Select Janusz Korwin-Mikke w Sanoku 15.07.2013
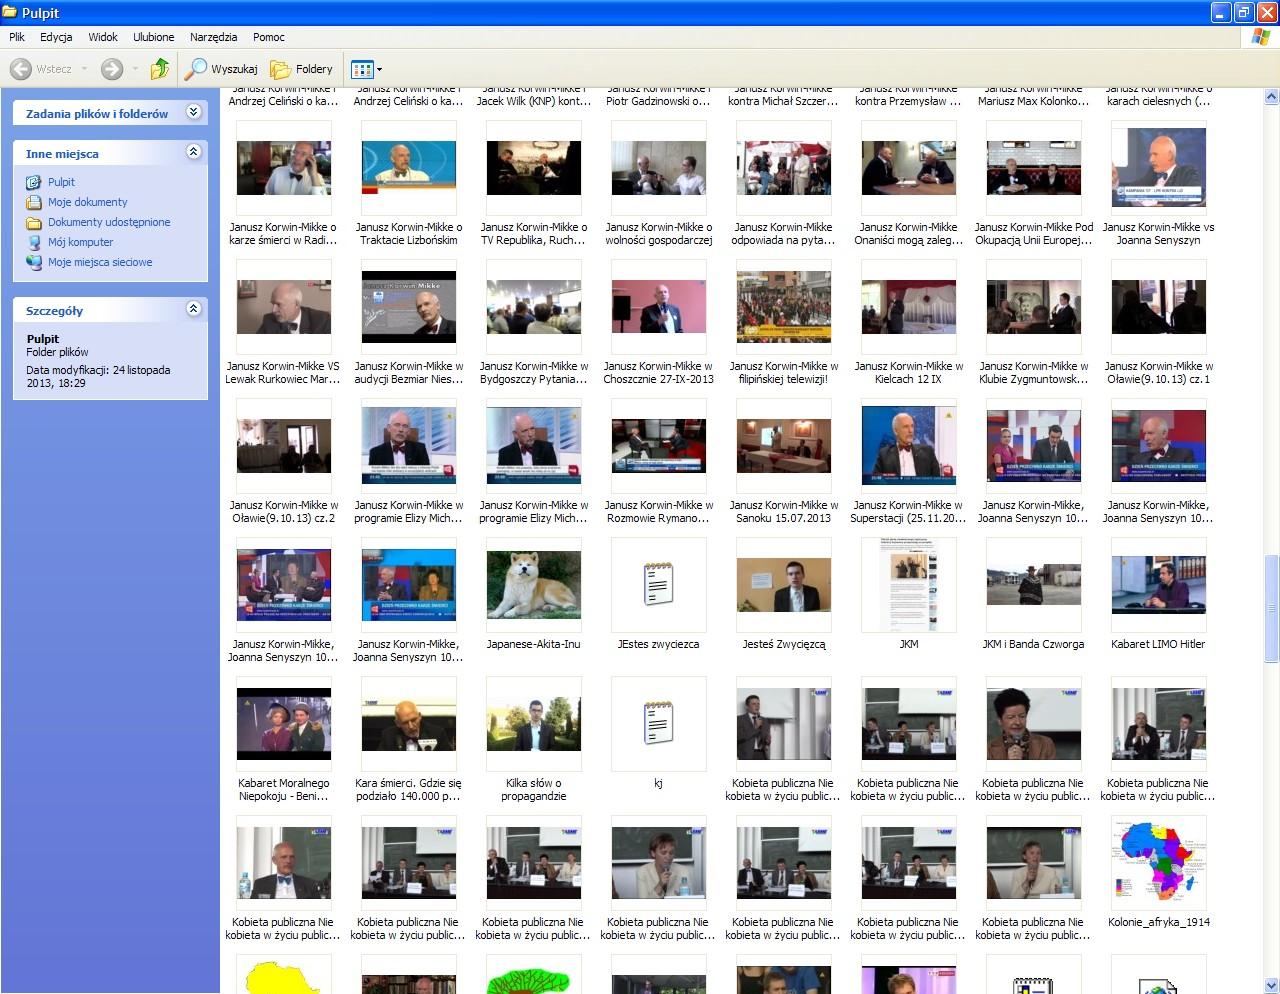Screen dimensions: 1280x994 (783, 446)
